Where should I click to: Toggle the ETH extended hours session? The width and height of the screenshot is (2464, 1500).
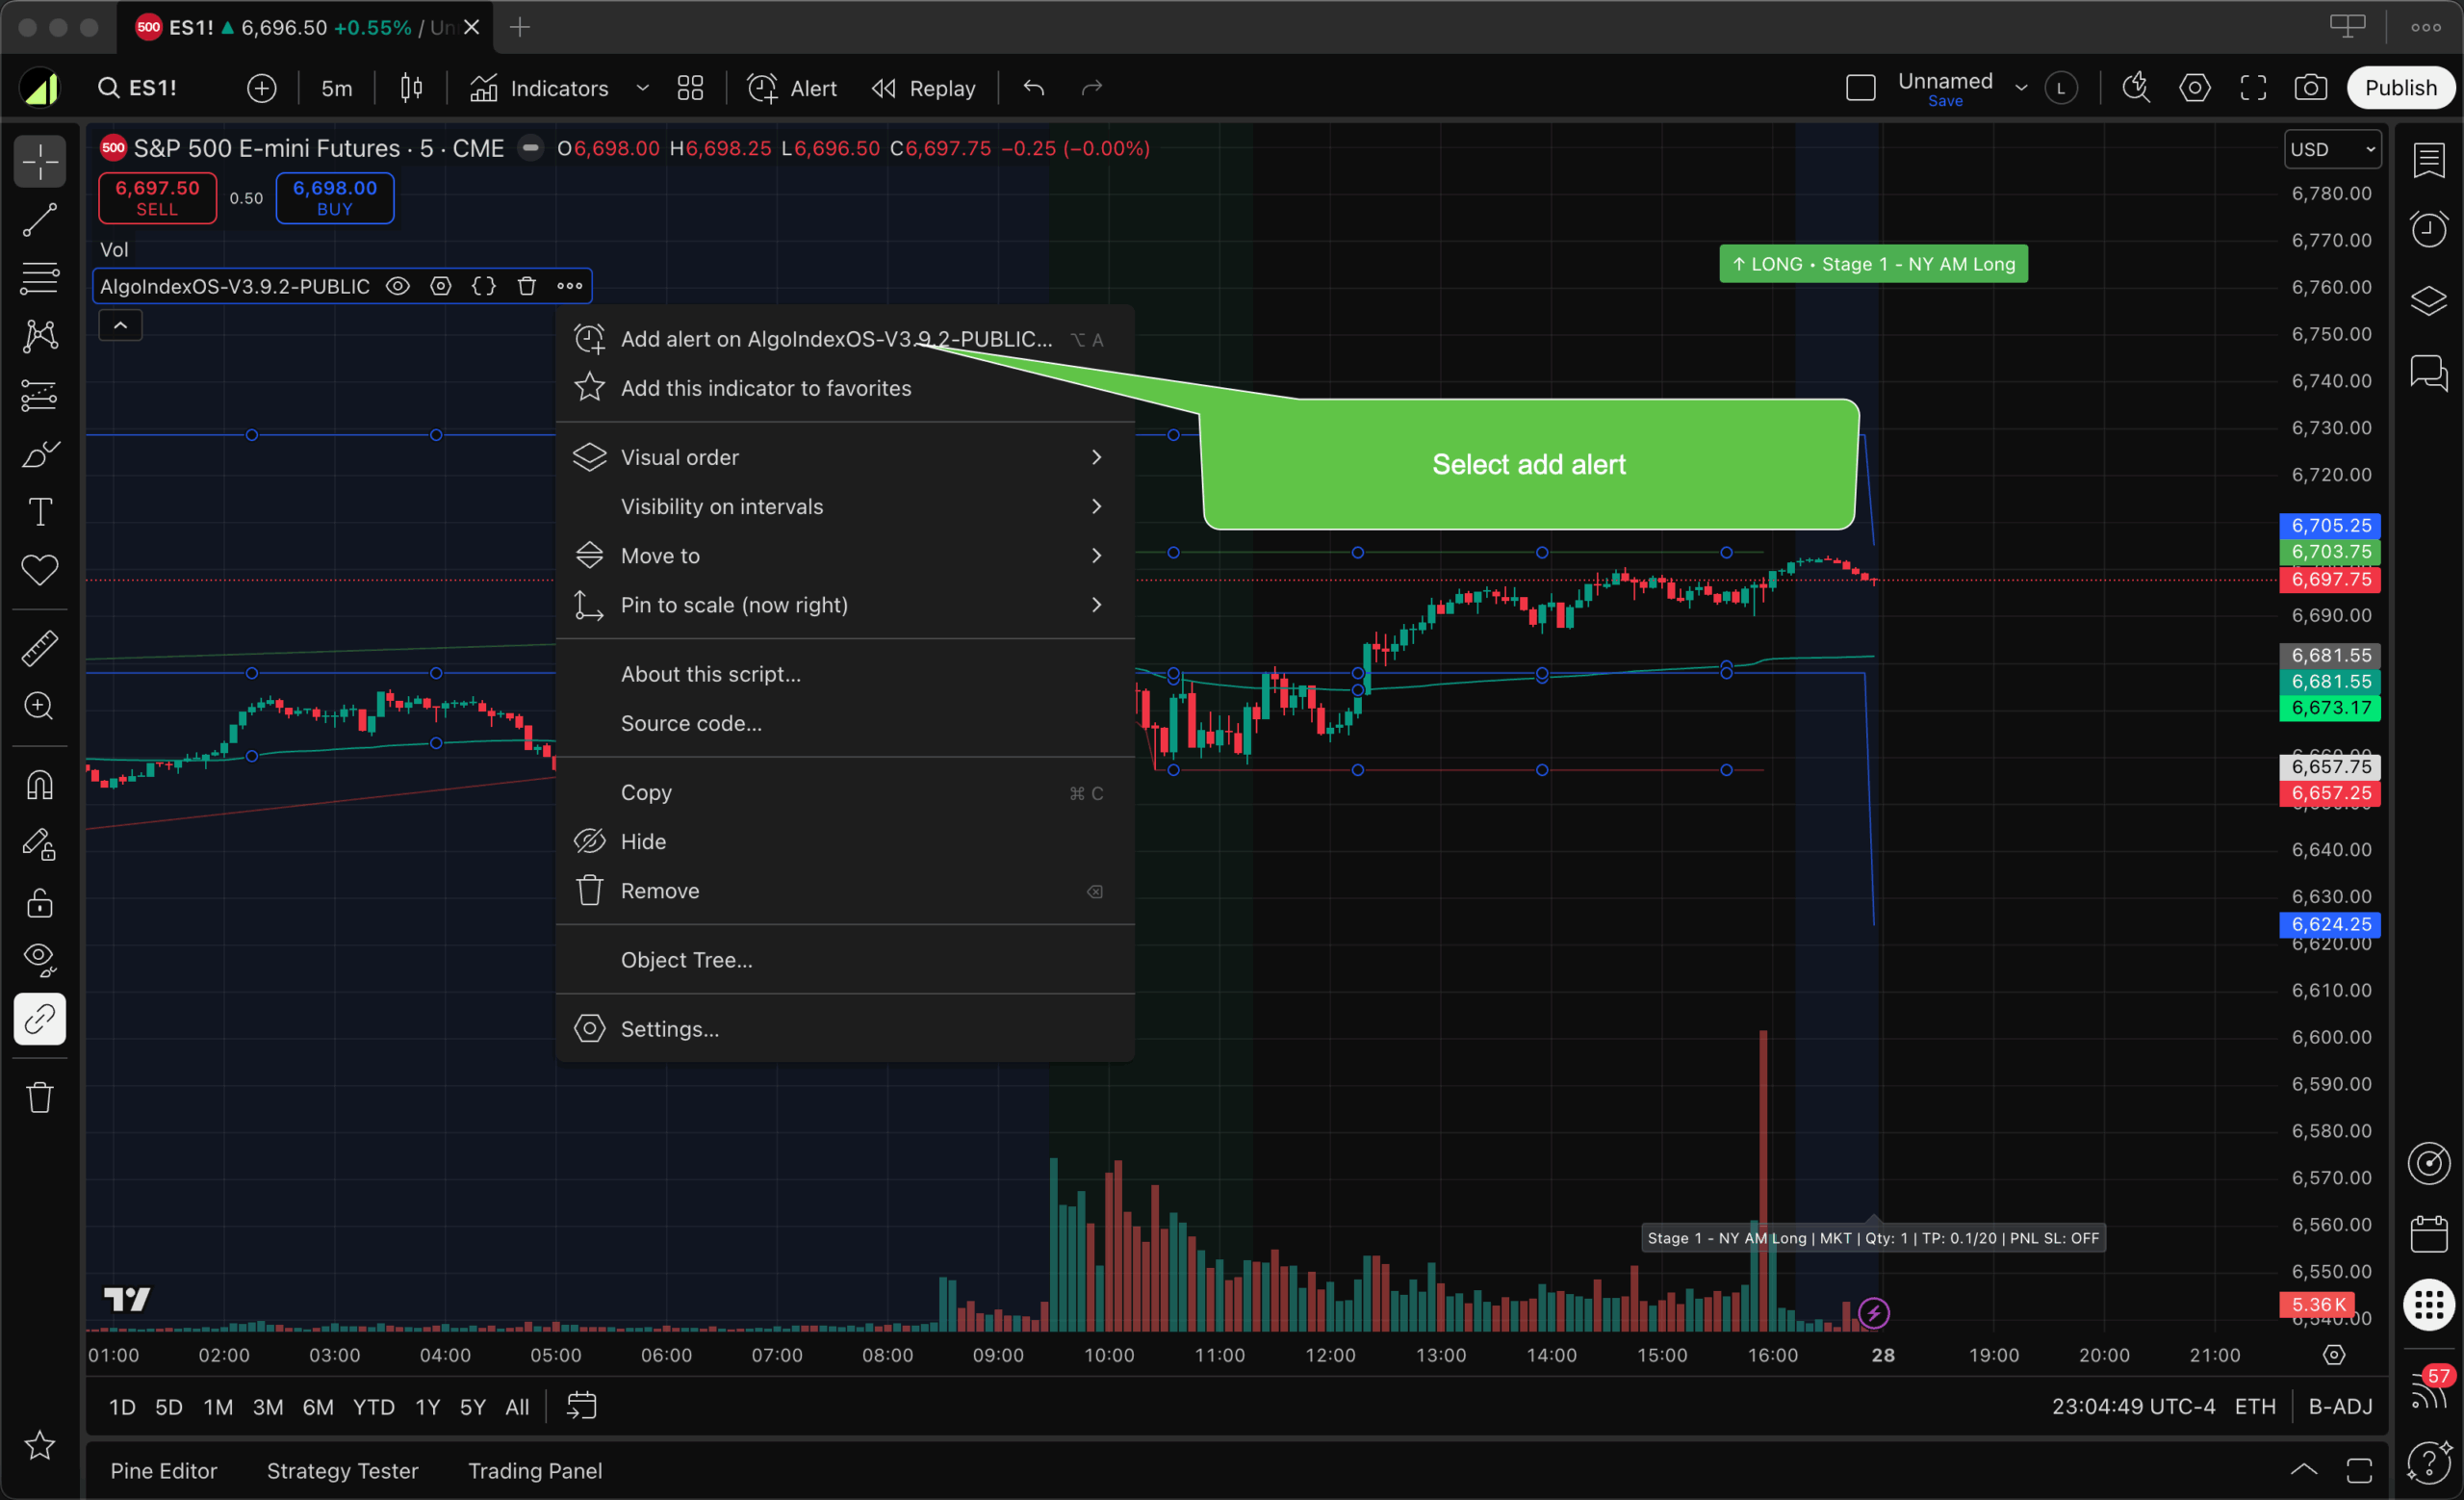click(2255, 1406)
